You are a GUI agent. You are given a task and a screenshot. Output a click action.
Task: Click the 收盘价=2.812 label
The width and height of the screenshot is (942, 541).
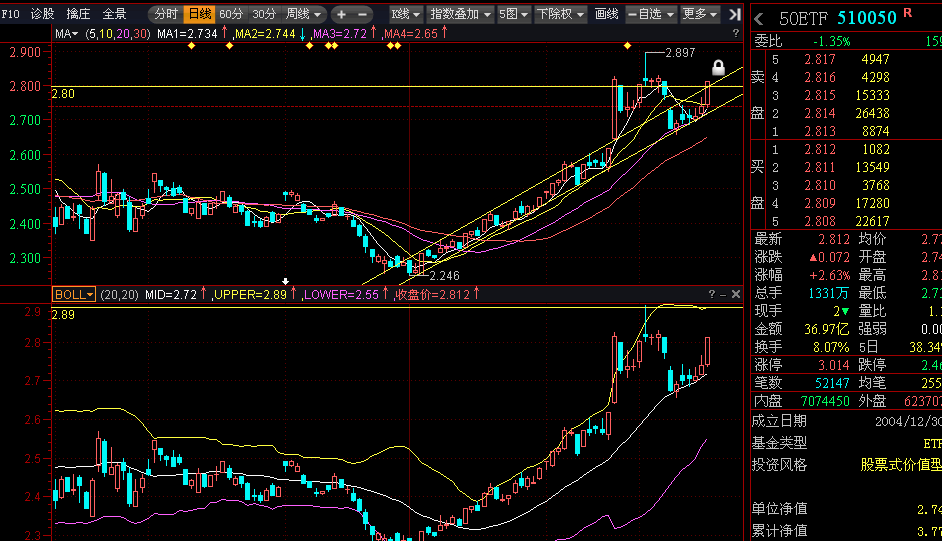[432, 294]
